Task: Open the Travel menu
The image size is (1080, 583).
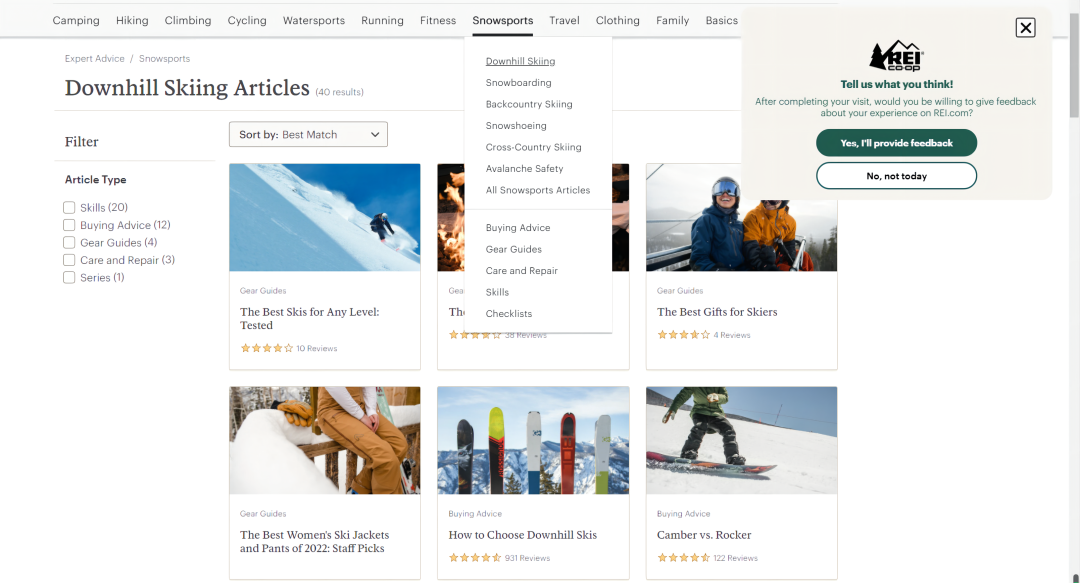Action: tap(564, 21)
